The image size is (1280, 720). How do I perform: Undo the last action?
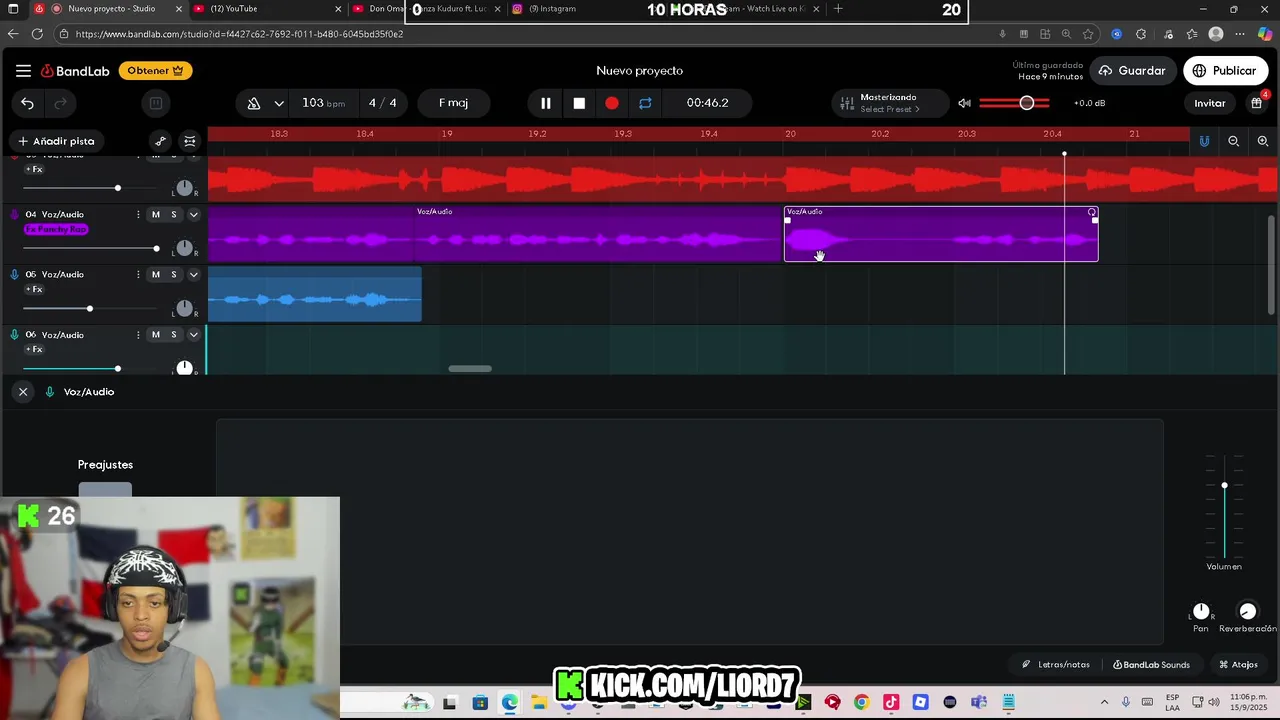(27, 103)
